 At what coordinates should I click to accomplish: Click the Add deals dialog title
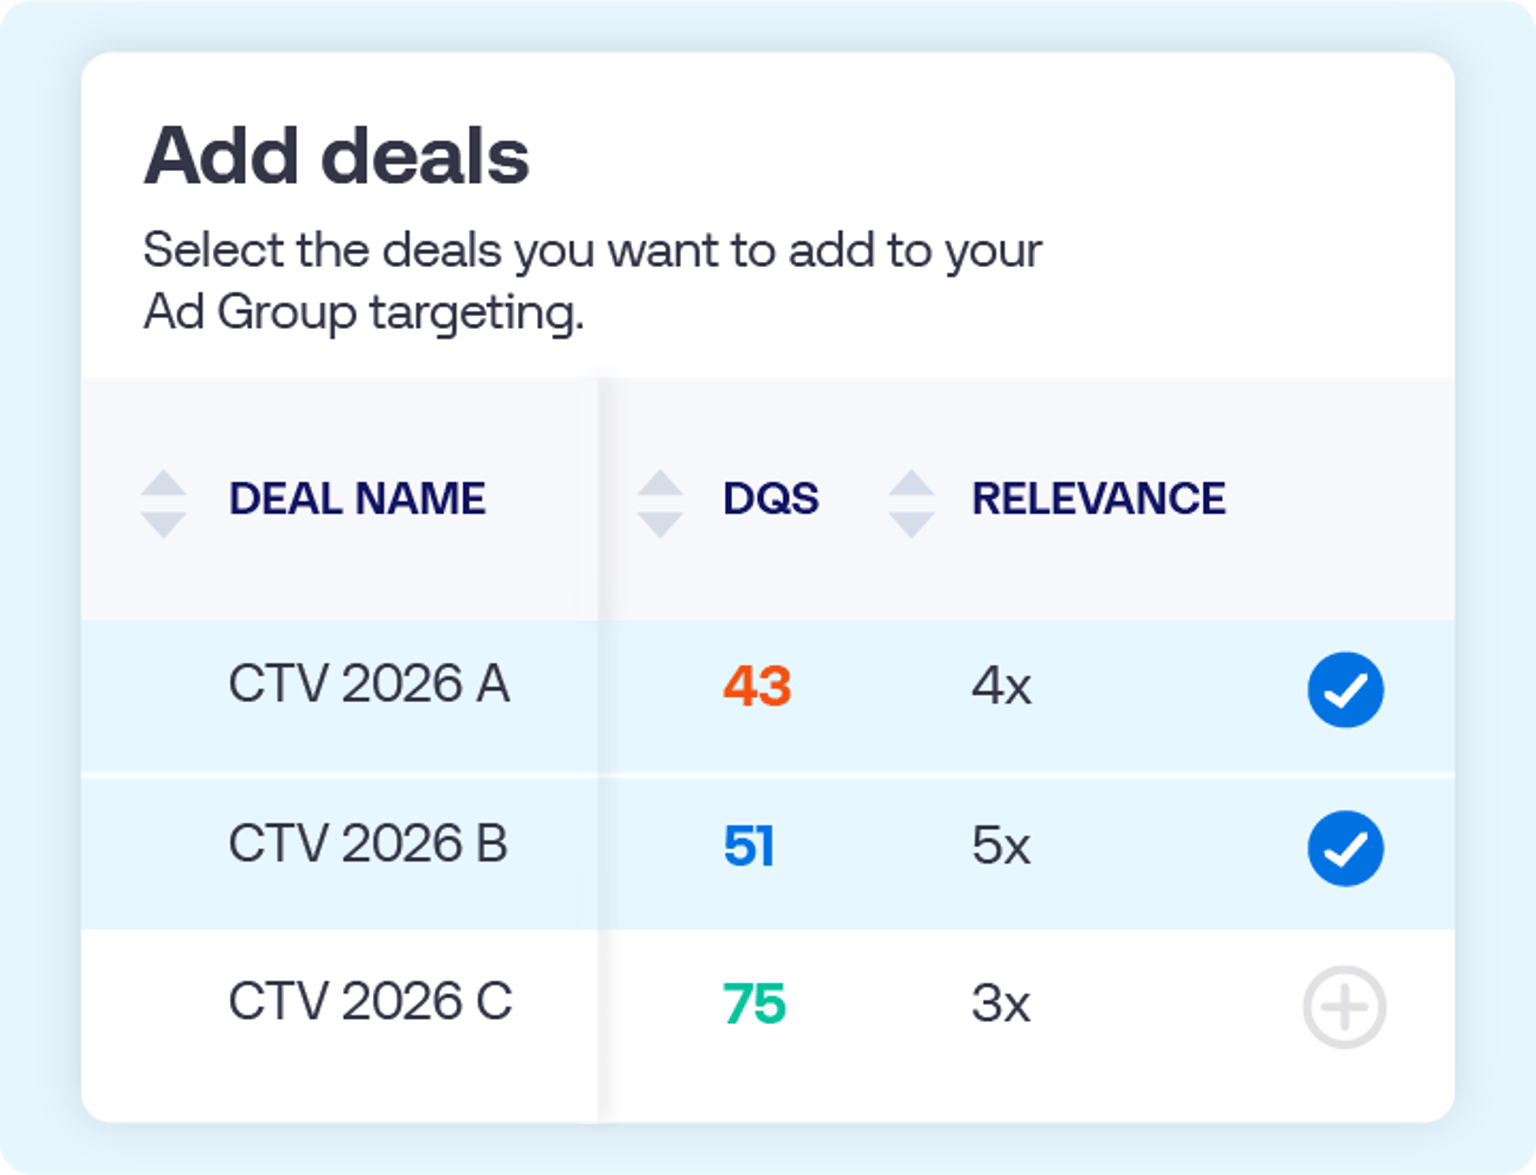(x=337, y=153)
